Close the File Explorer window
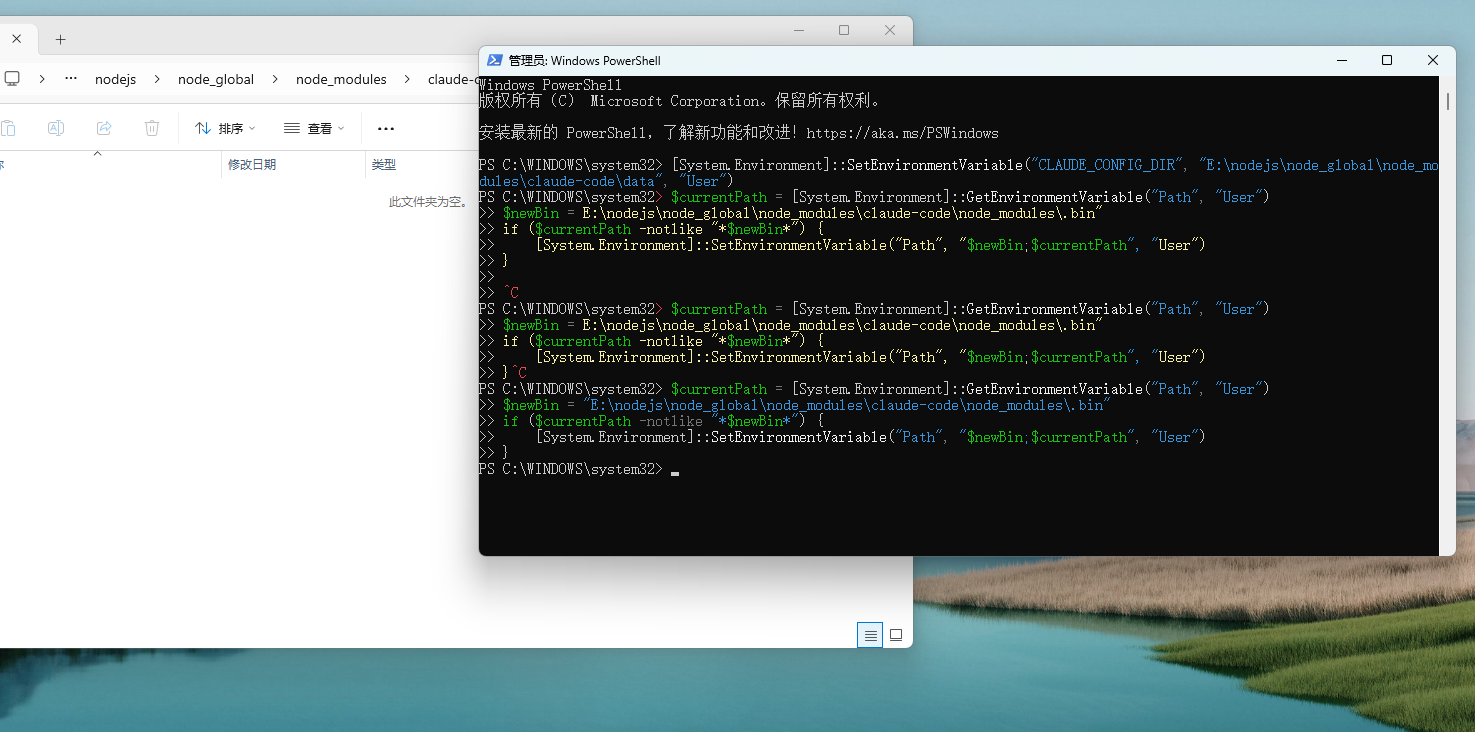 coord(890,31)
